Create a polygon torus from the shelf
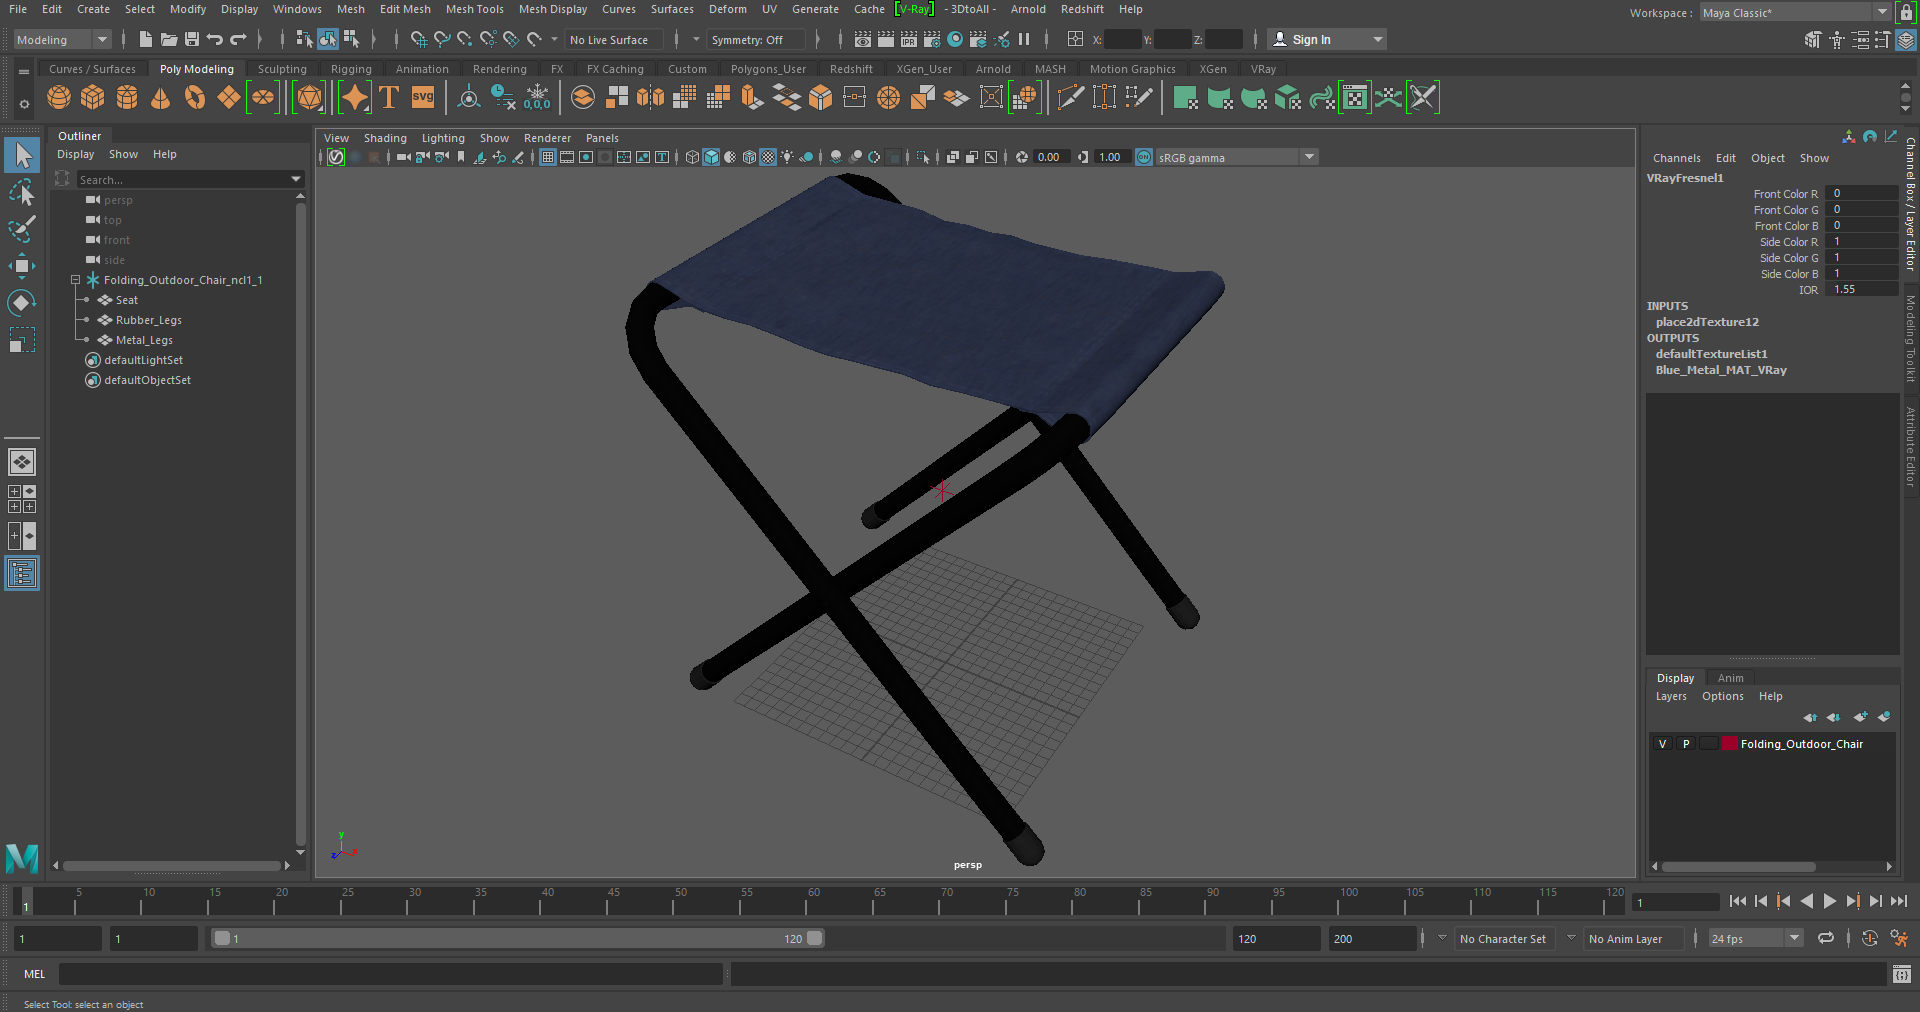 pyautogui.click(x=195, y=98)
